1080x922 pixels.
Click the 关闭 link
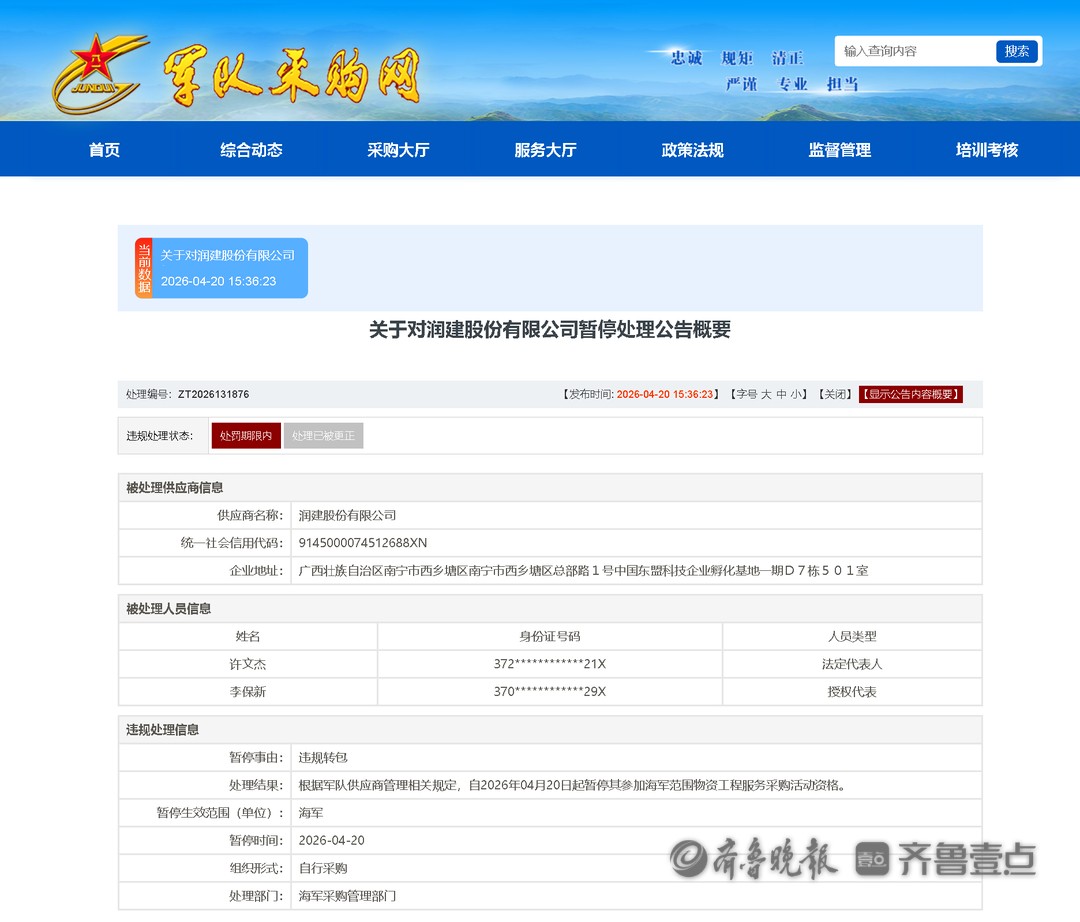[834, 395]
